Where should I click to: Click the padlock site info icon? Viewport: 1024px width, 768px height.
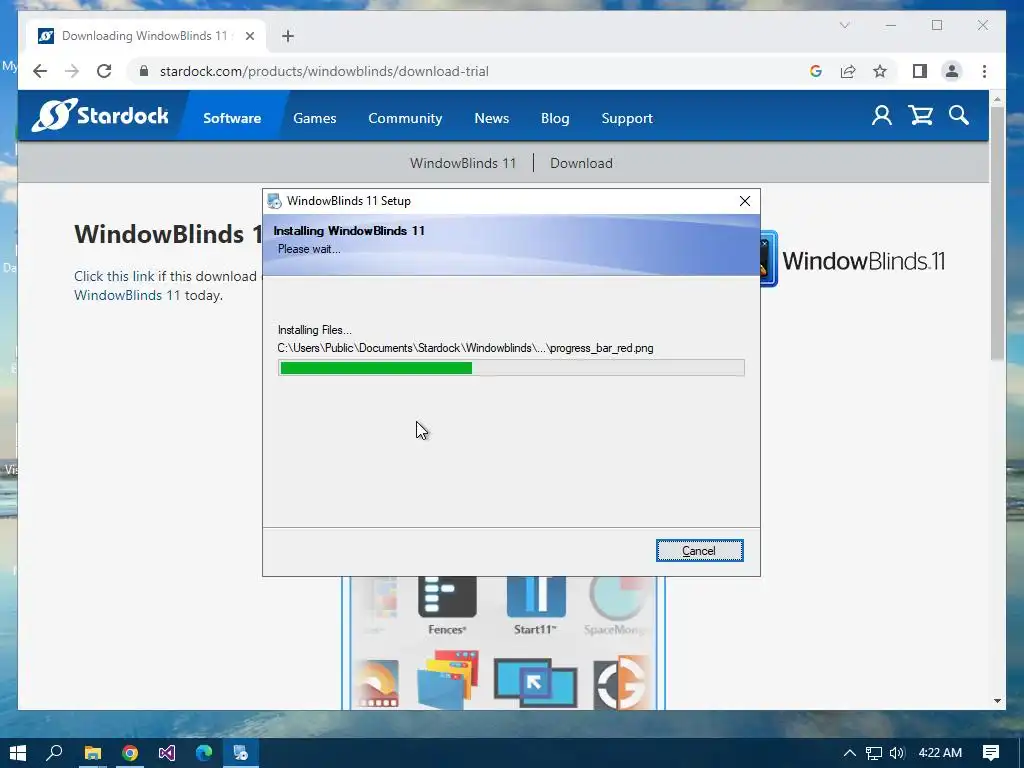point(144,71)
